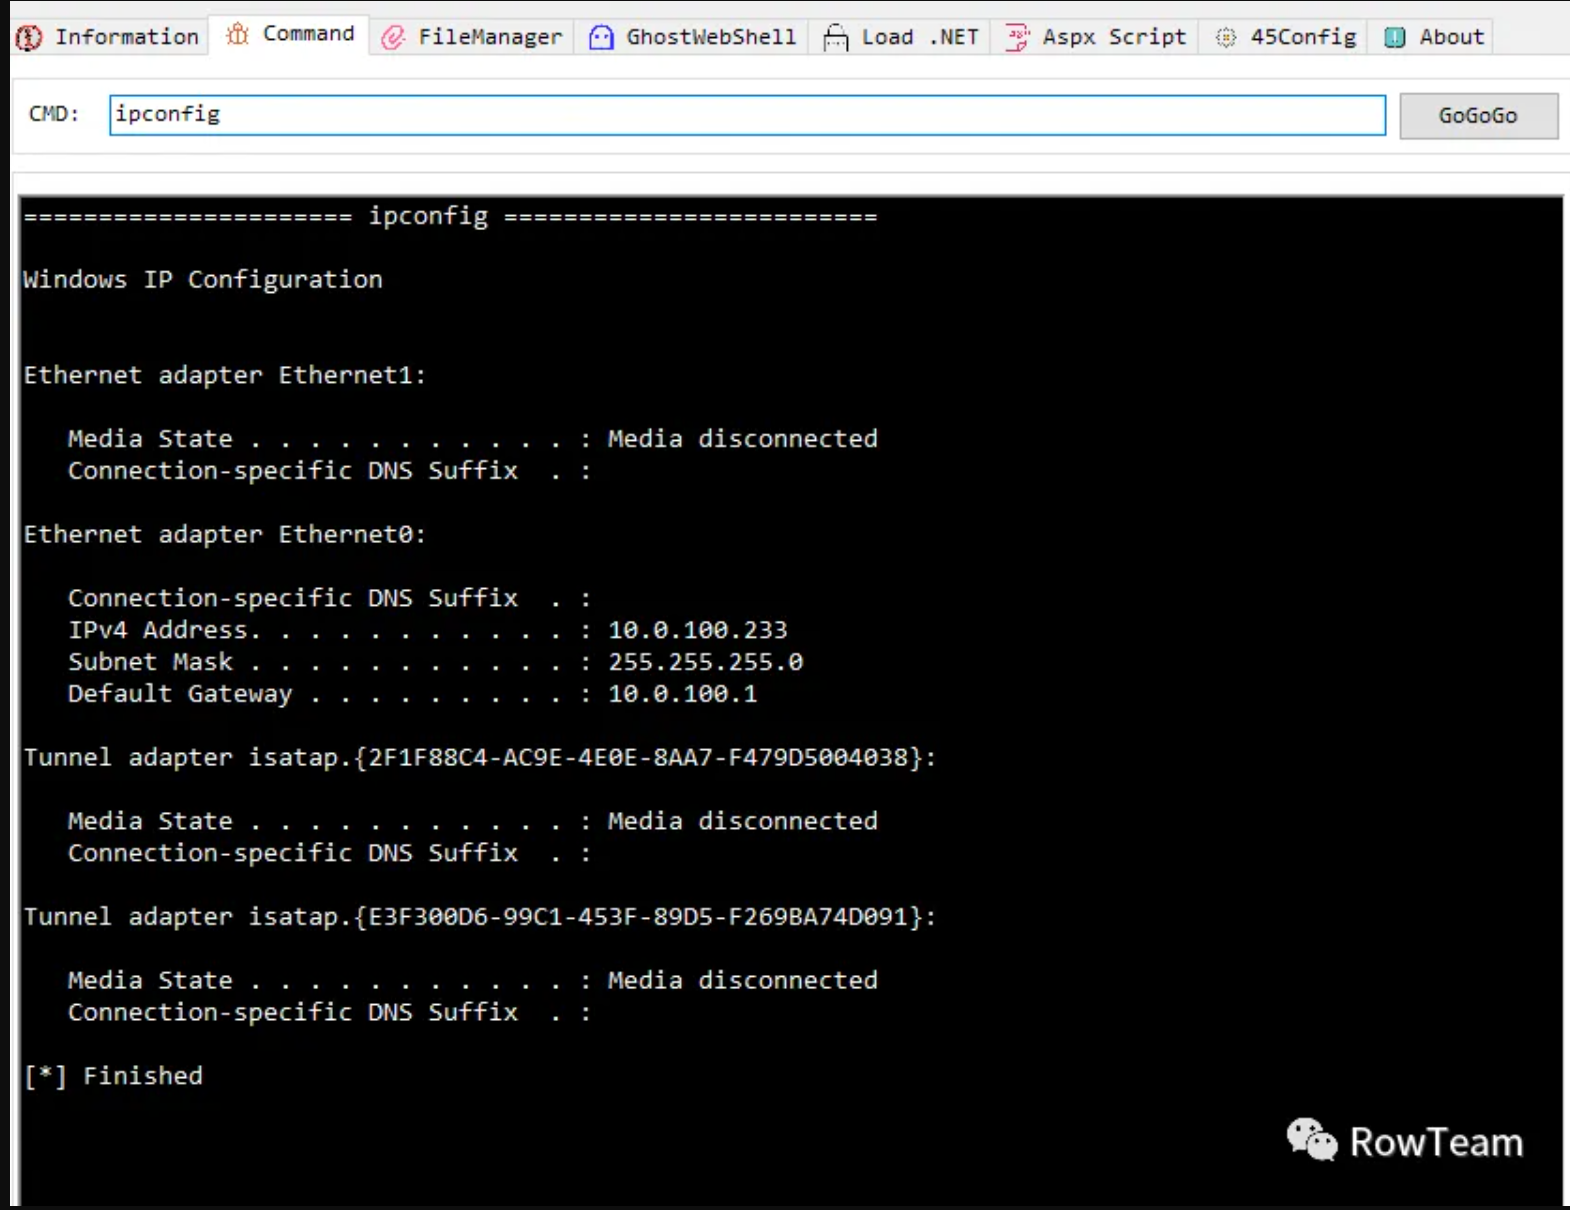
Task: Click the GhostWebShell ghost icon
Action: [x=601, y=37]
